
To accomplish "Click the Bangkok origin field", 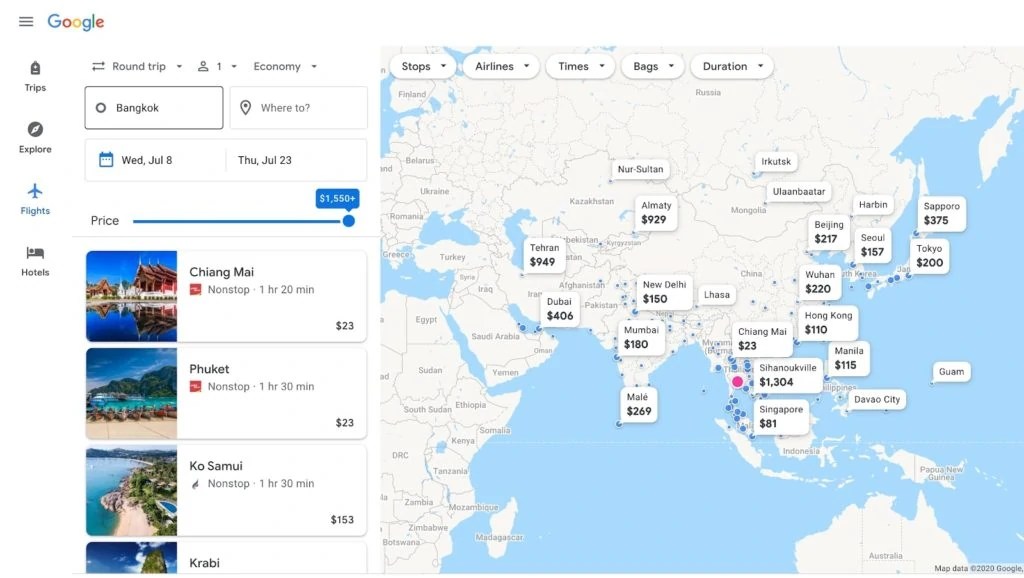I will click(153, 107).
